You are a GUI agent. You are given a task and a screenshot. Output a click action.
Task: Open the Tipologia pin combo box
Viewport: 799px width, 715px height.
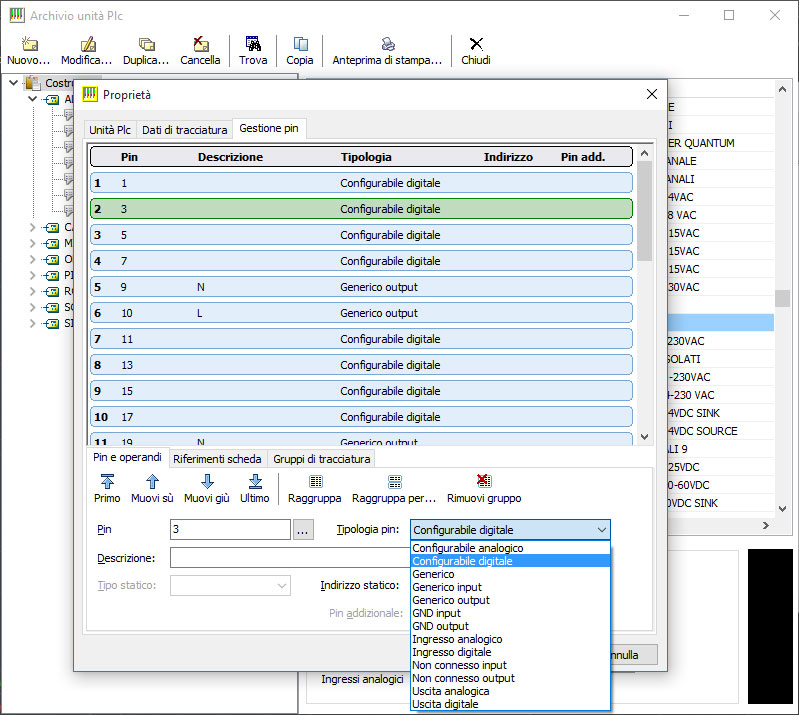click(510, 530)
